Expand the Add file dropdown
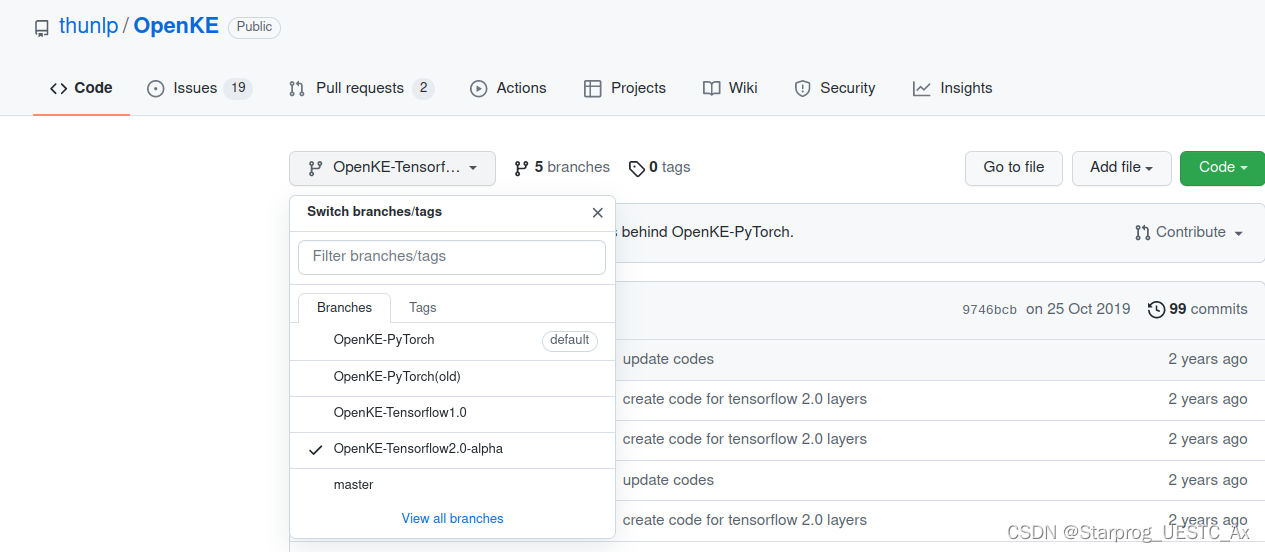1265x552 pixels. point(1121,168)
